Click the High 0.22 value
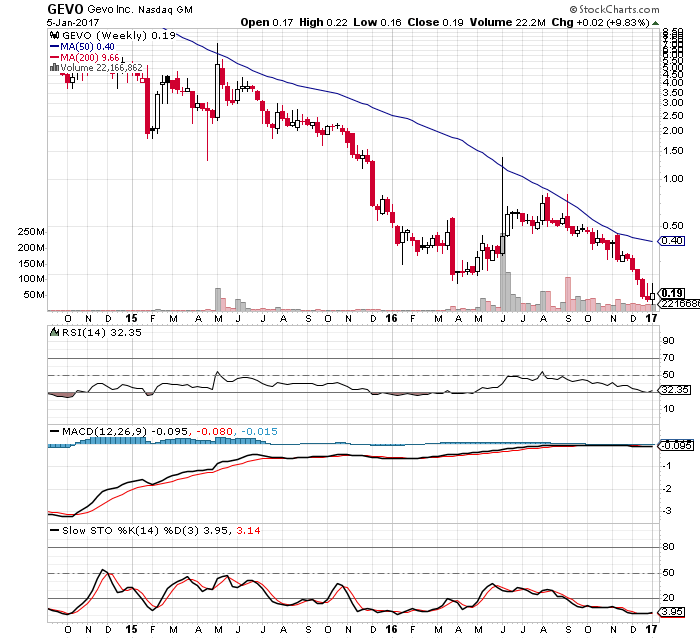 click(323, 22)
